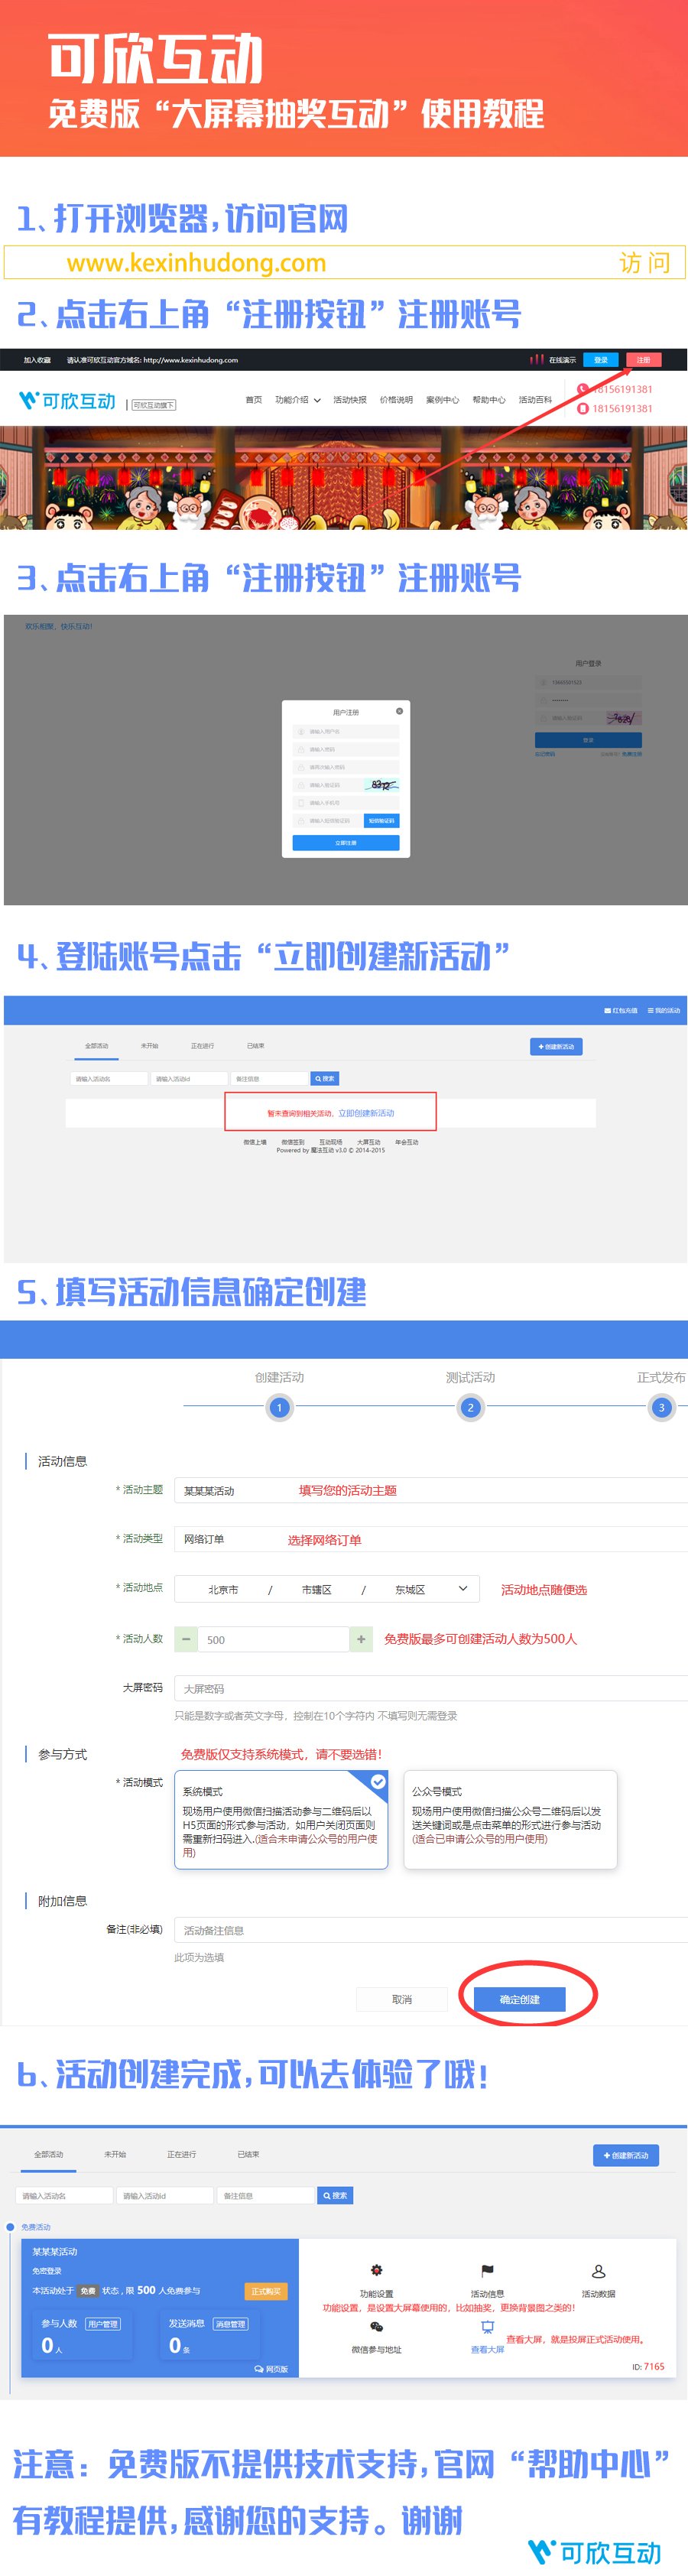Screen dimensions: 688x2576
Task: Click the 大屏密码 input field
Action: pyautogui.click(x=431, y=1688)
